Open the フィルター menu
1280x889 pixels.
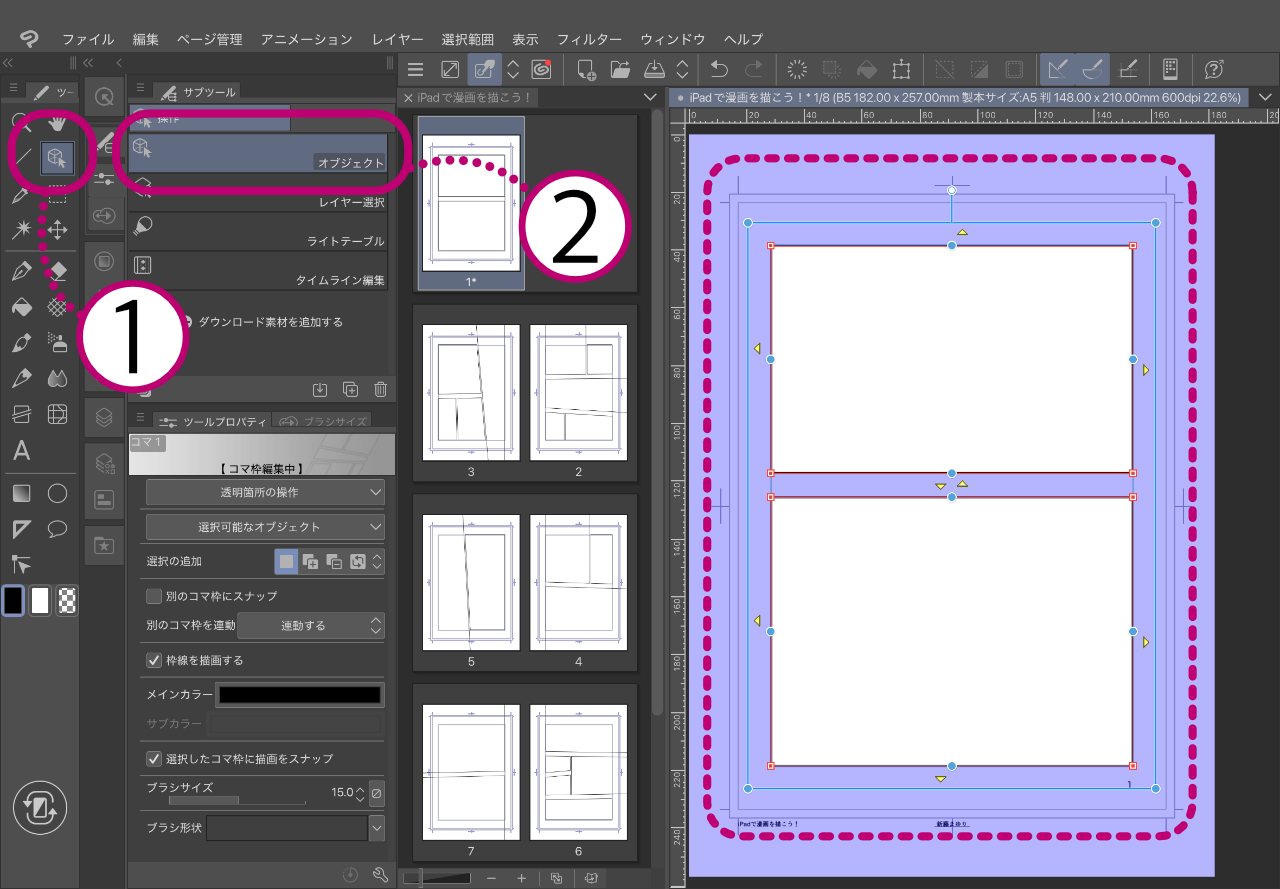pos(589,39)
